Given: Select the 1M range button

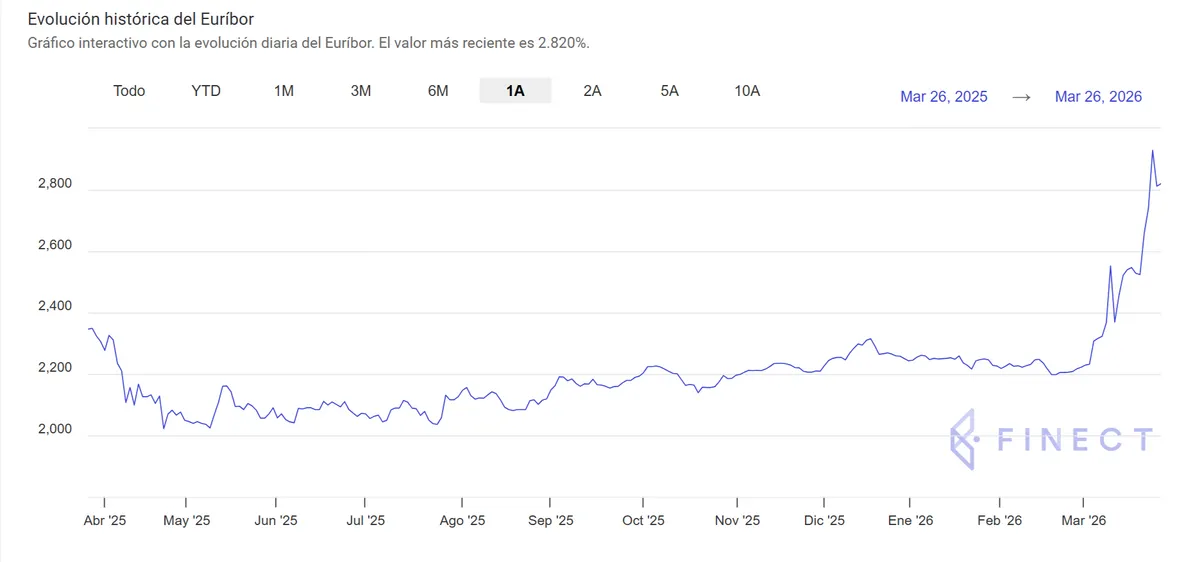Looking at the screenshot, I should [x=284, y=91].
